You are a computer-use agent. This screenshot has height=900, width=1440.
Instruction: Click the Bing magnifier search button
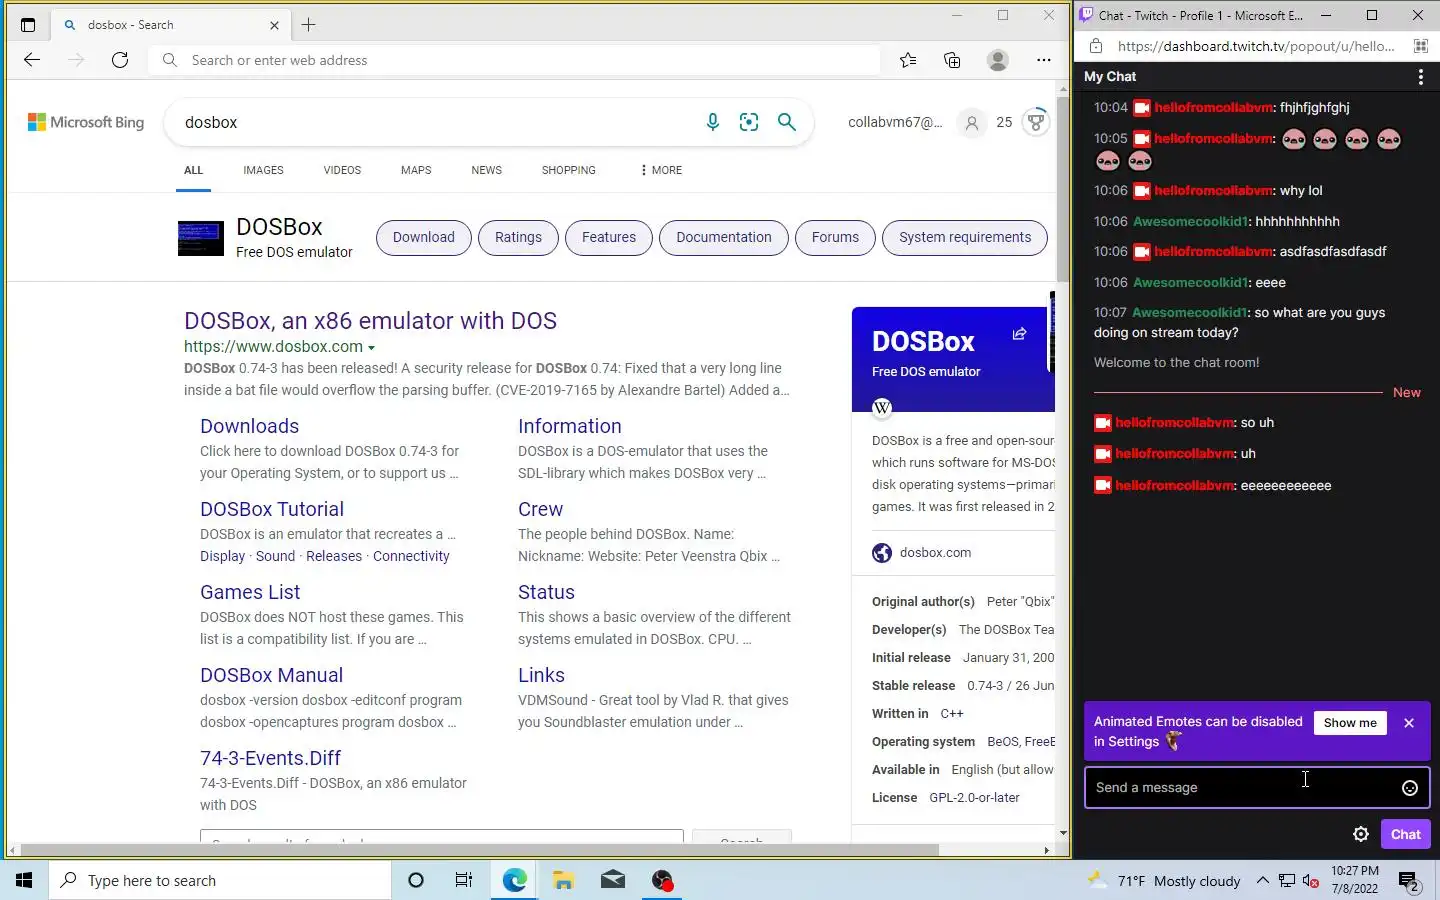787,122
